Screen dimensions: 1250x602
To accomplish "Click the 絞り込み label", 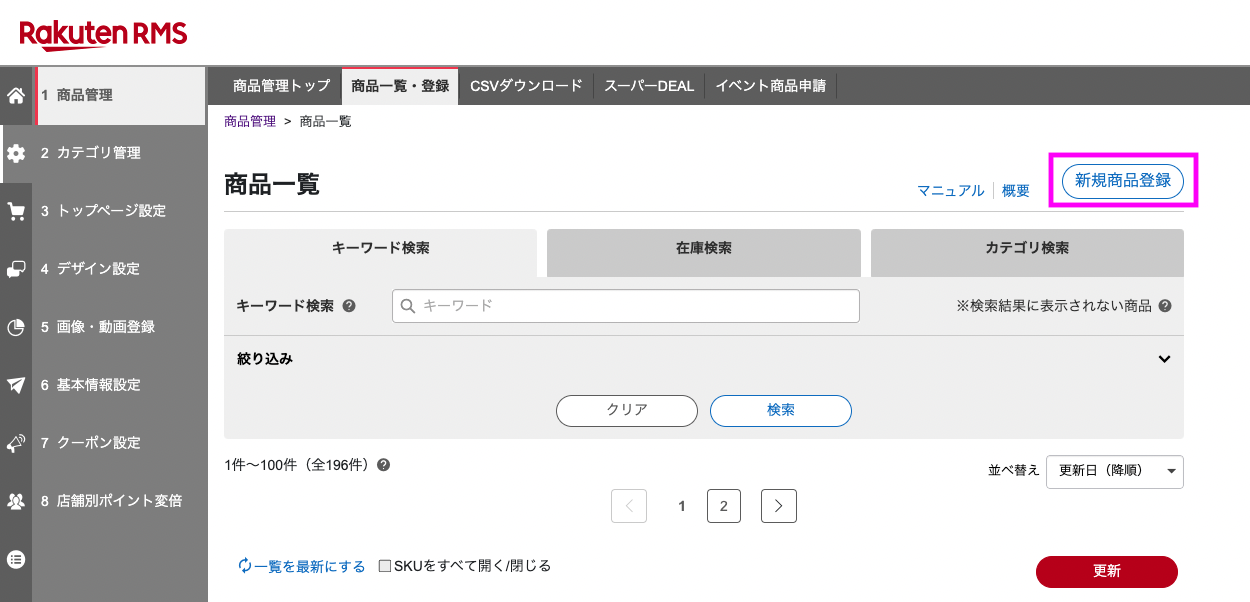I will (265, 359).
